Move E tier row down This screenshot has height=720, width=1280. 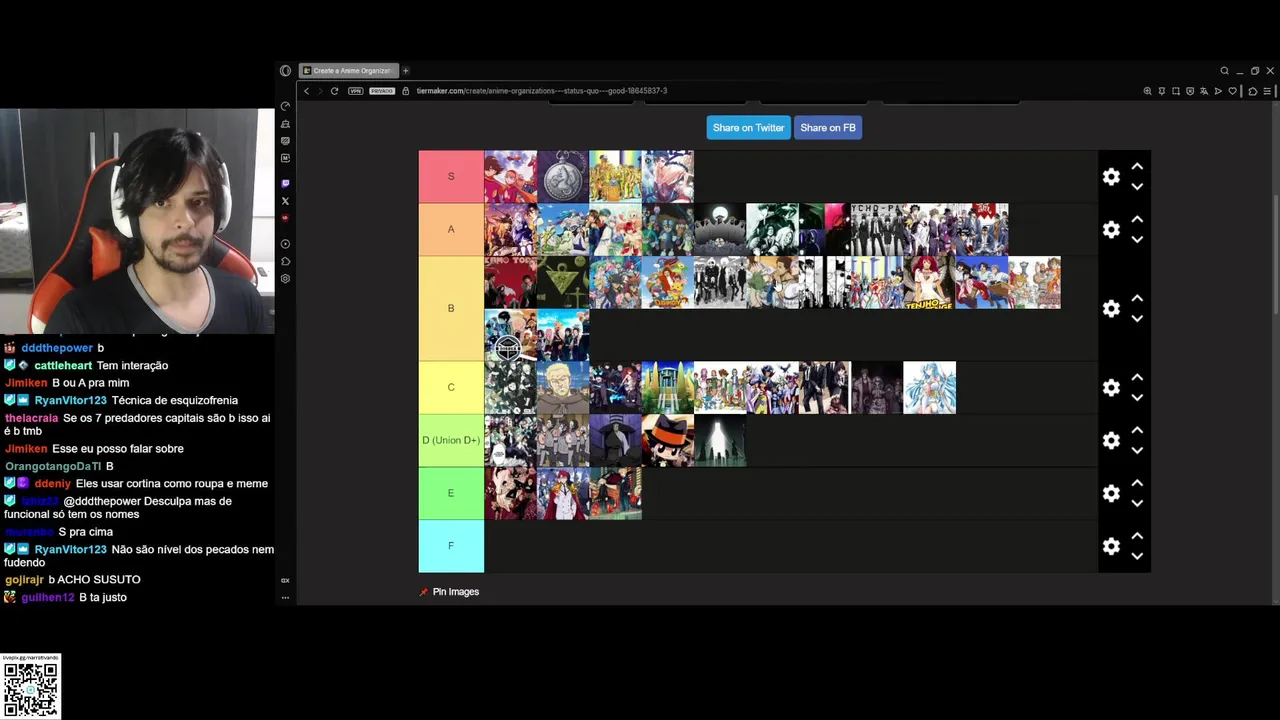(x=1137, y=504)
